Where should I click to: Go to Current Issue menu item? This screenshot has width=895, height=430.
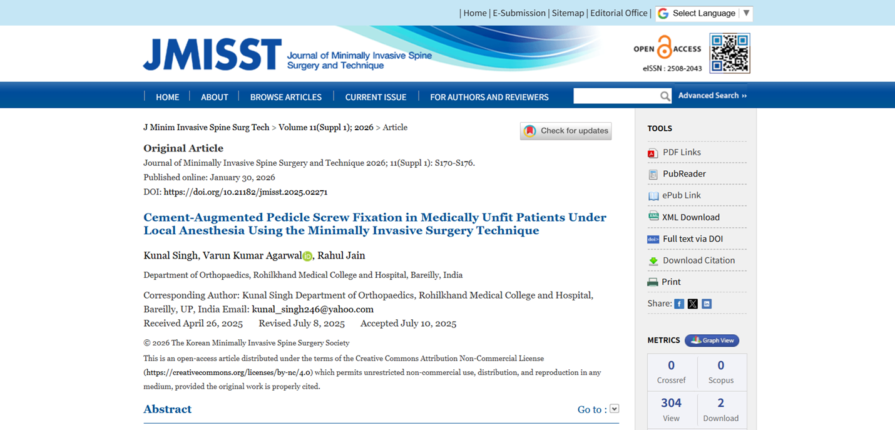coord(376,97)
